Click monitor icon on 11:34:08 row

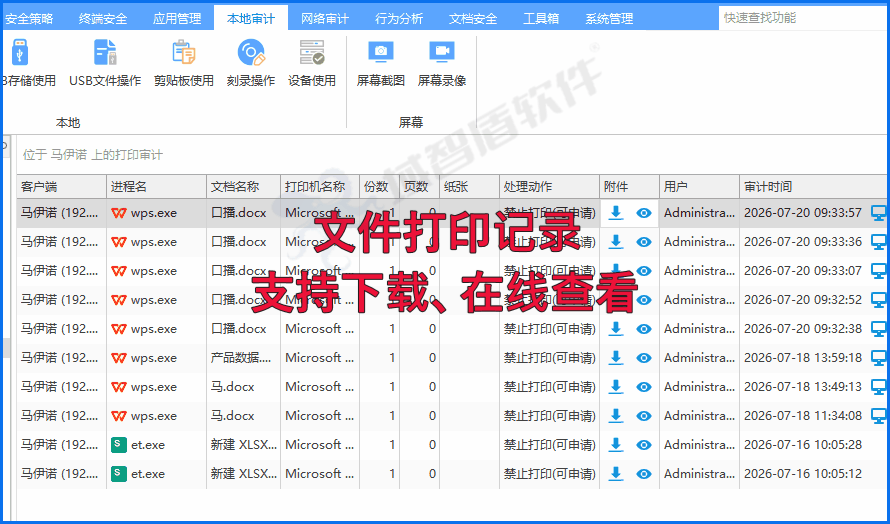pos(879,416)
